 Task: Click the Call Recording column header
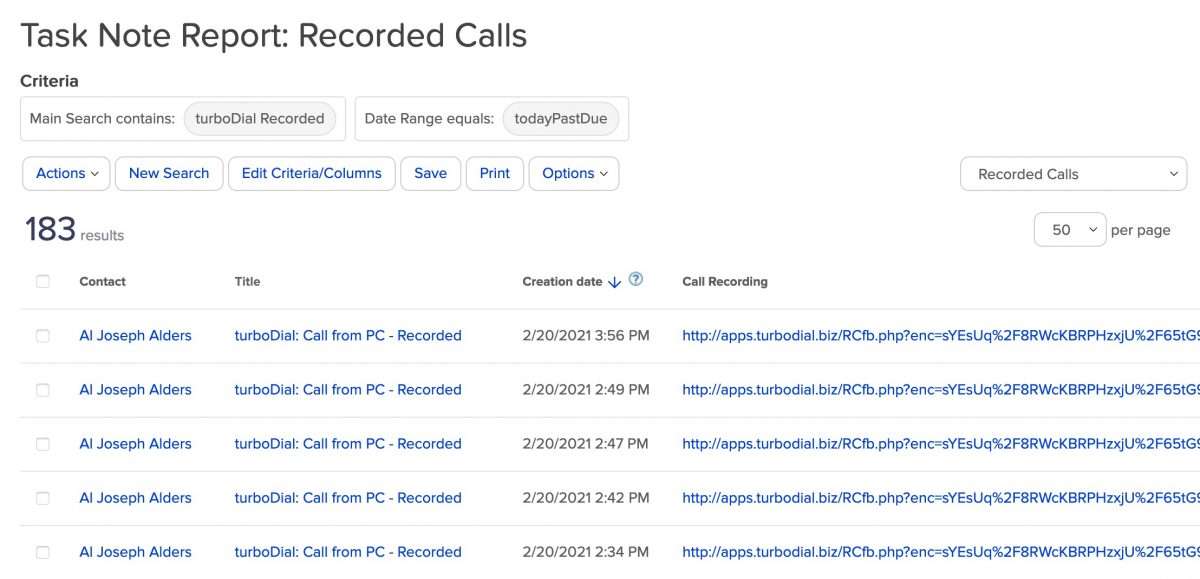click(725, 282)
